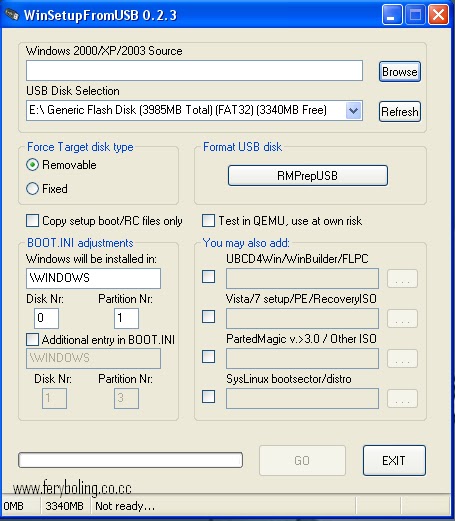Tick the PartedMagic / Other ISO checkbox
The height and width of the screenshot is (521, 455).
coord(208,357)
